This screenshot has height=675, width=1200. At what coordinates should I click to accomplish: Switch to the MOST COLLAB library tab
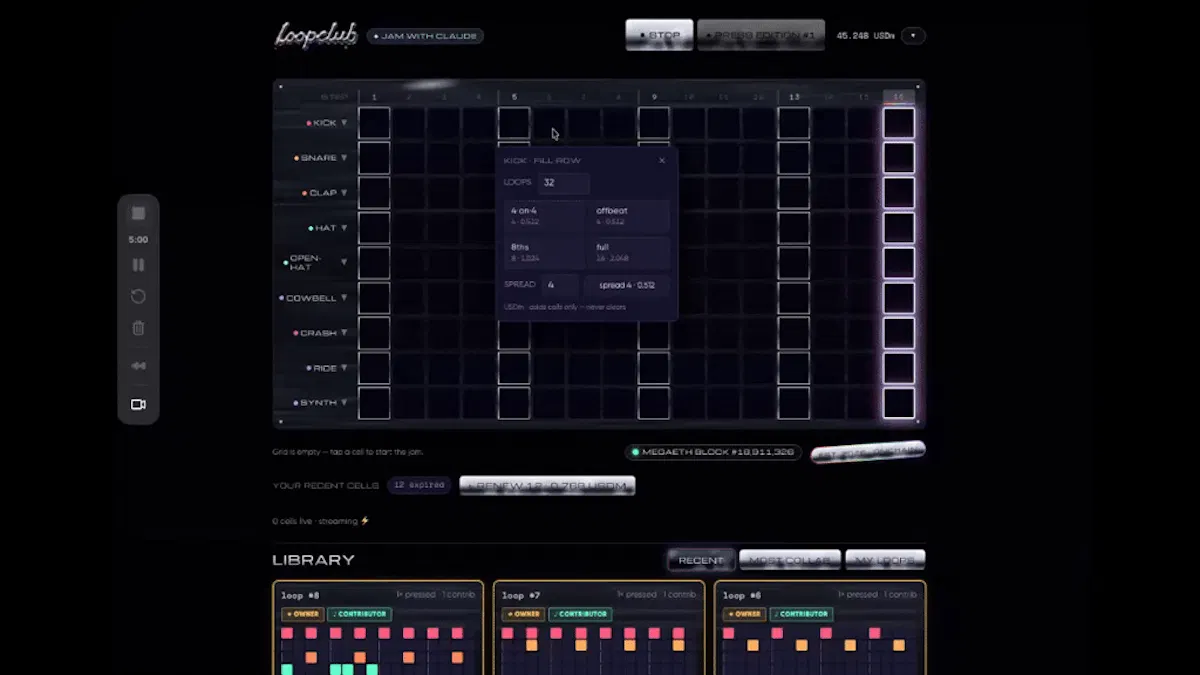click(789, 560)
